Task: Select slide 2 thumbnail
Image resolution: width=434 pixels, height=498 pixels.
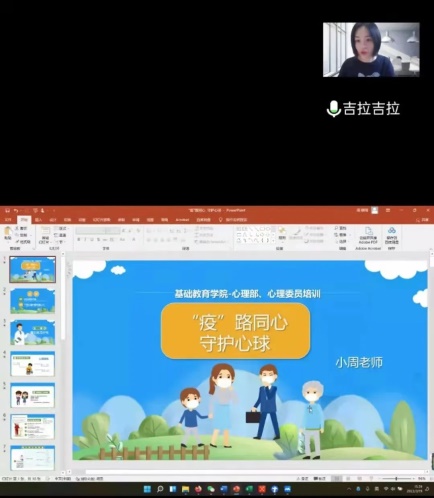Action: pos(32,301)
